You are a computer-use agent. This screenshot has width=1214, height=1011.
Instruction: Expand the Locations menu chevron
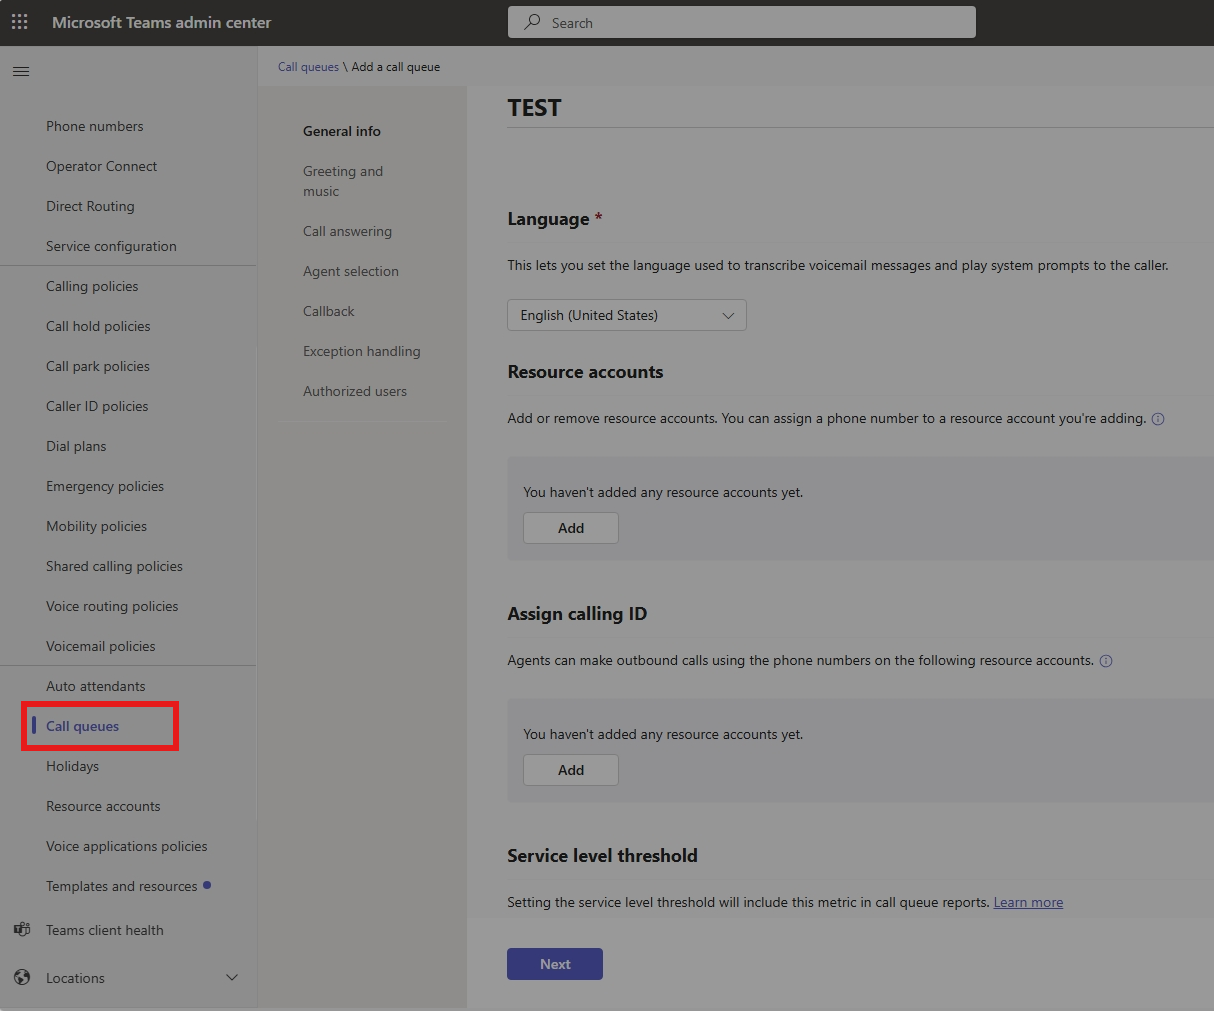click(x=232, y=978)
